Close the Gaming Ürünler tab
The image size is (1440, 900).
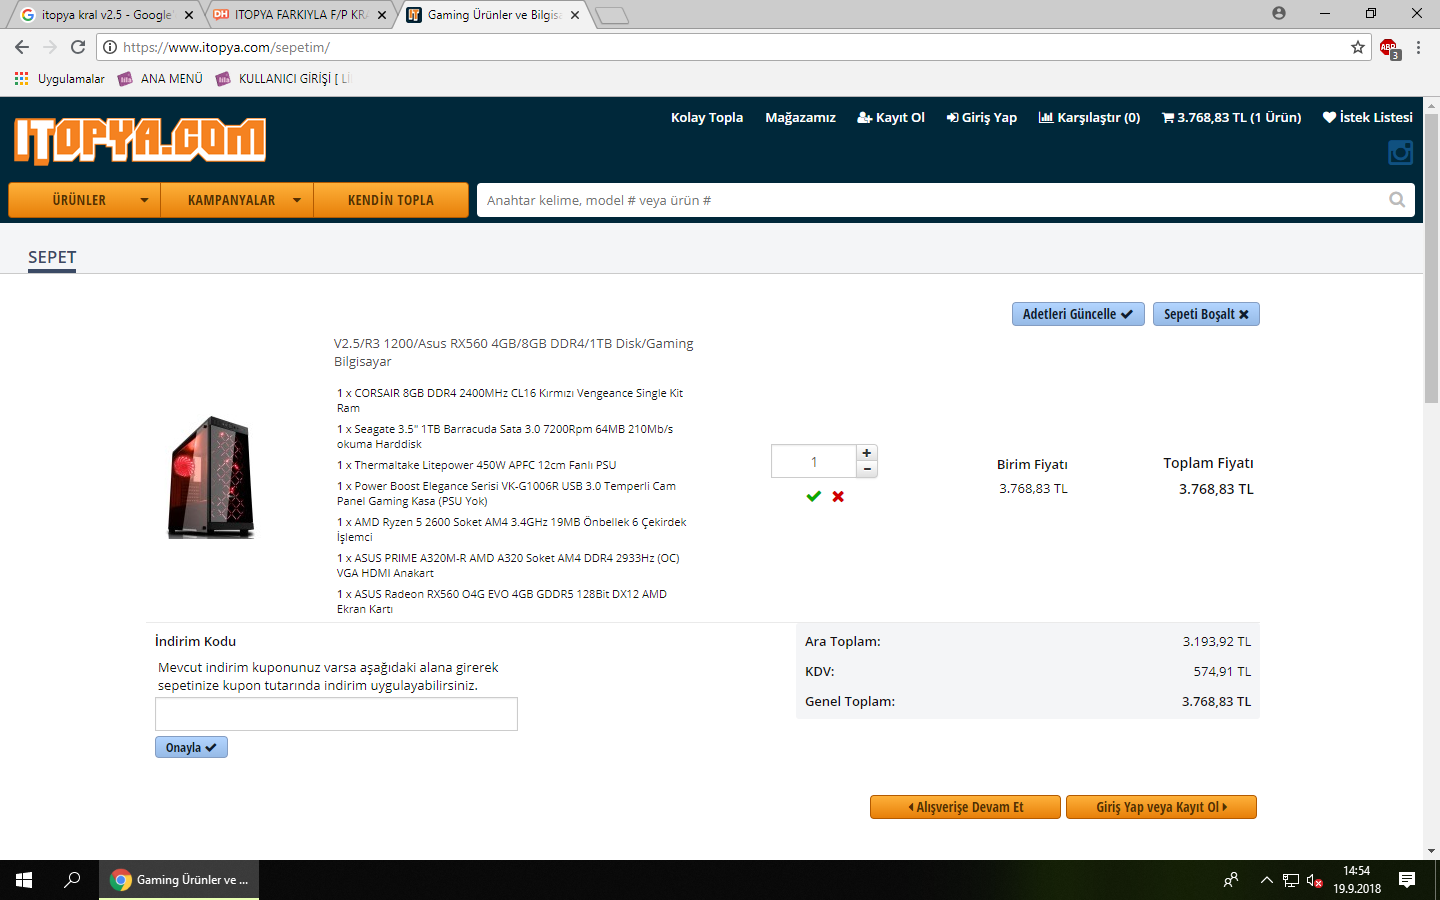[x=575, y=15]
